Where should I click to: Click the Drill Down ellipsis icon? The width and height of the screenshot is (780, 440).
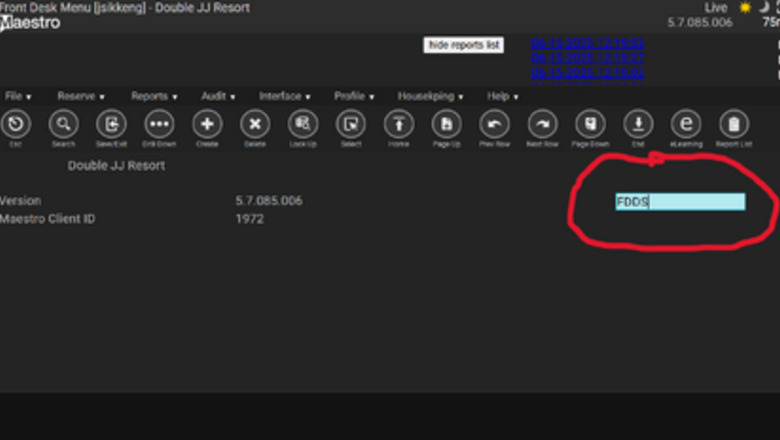point(159,124)
